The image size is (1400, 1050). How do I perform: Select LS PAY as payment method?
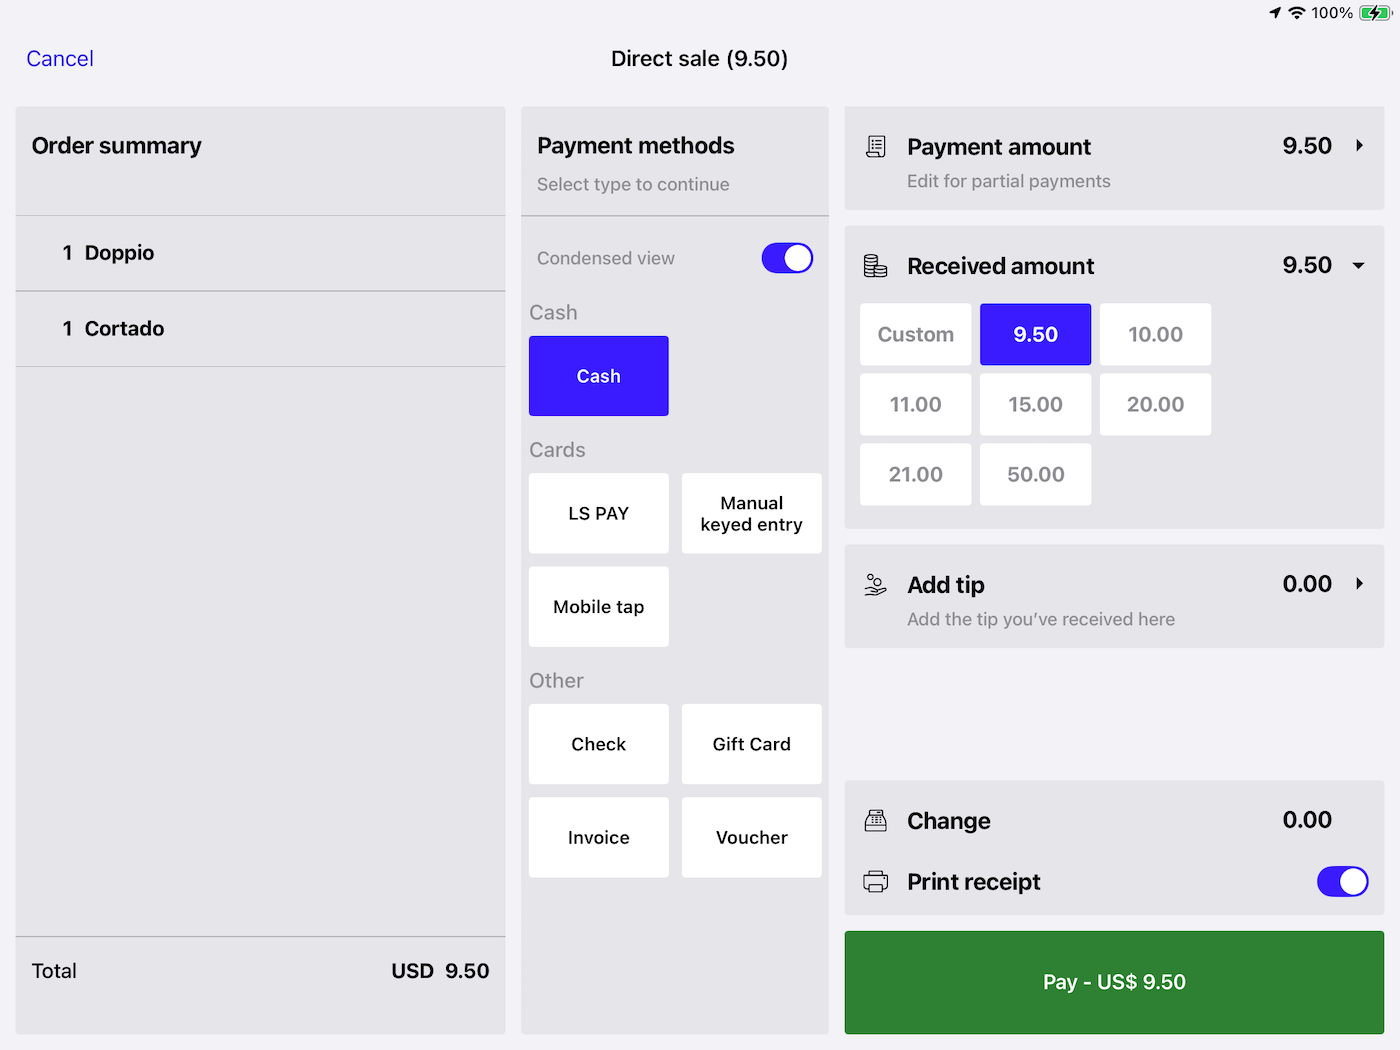[x=598, y=513]
